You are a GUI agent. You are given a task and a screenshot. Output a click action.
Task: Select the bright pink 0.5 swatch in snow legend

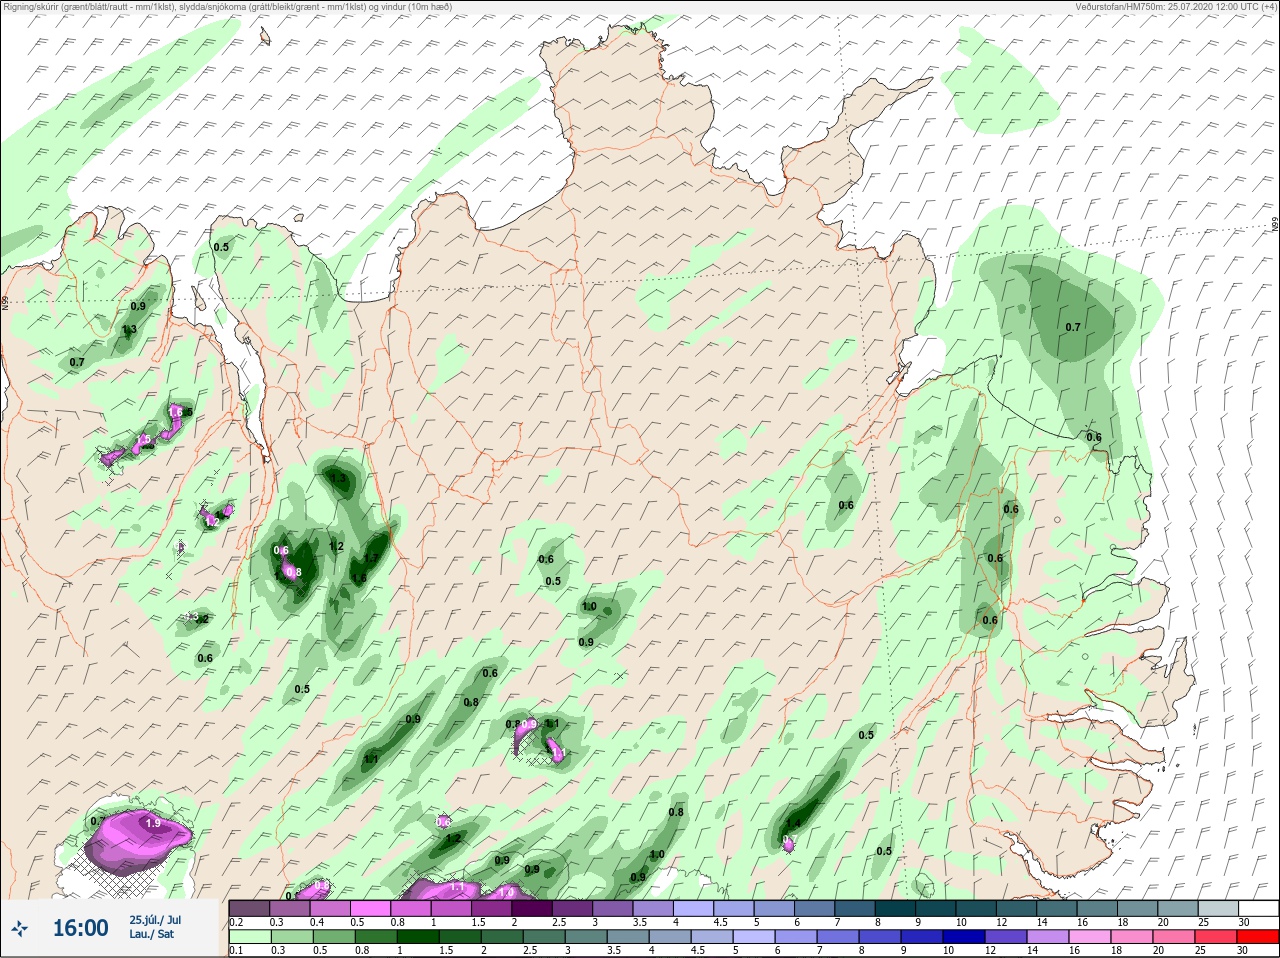(370, 908)
